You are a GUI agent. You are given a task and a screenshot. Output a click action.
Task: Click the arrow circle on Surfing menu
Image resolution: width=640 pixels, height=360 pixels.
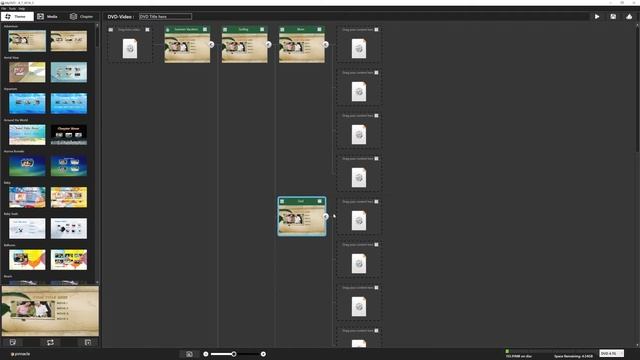coord(268,44)
